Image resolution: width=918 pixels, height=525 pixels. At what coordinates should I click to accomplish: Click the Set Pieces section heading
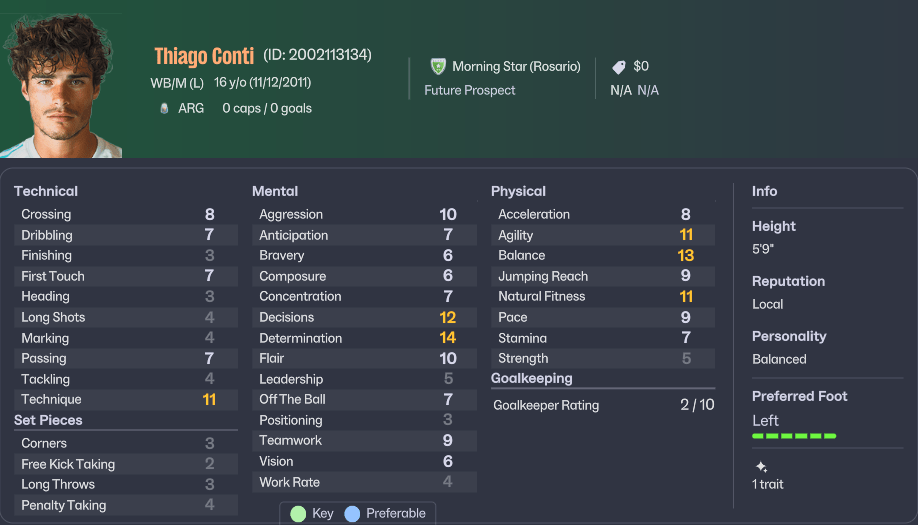click(x=48, y=420)
